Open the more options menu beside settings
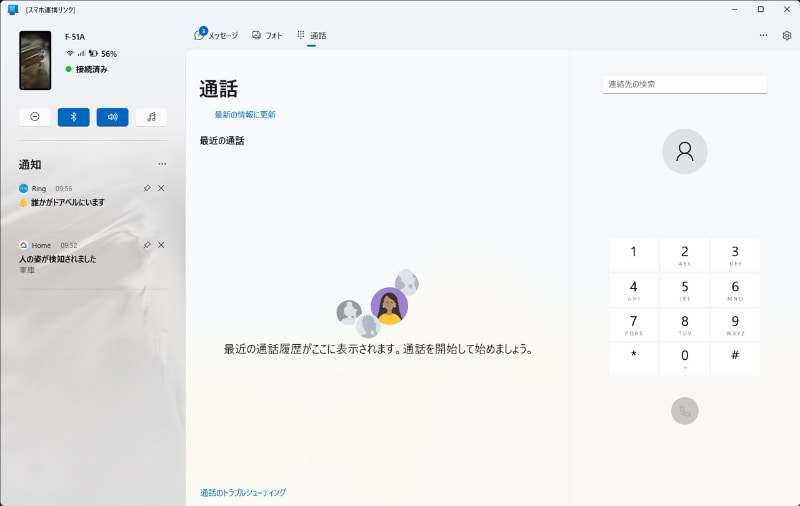Viewport: 800px width, 506px height. coord(763,35)
